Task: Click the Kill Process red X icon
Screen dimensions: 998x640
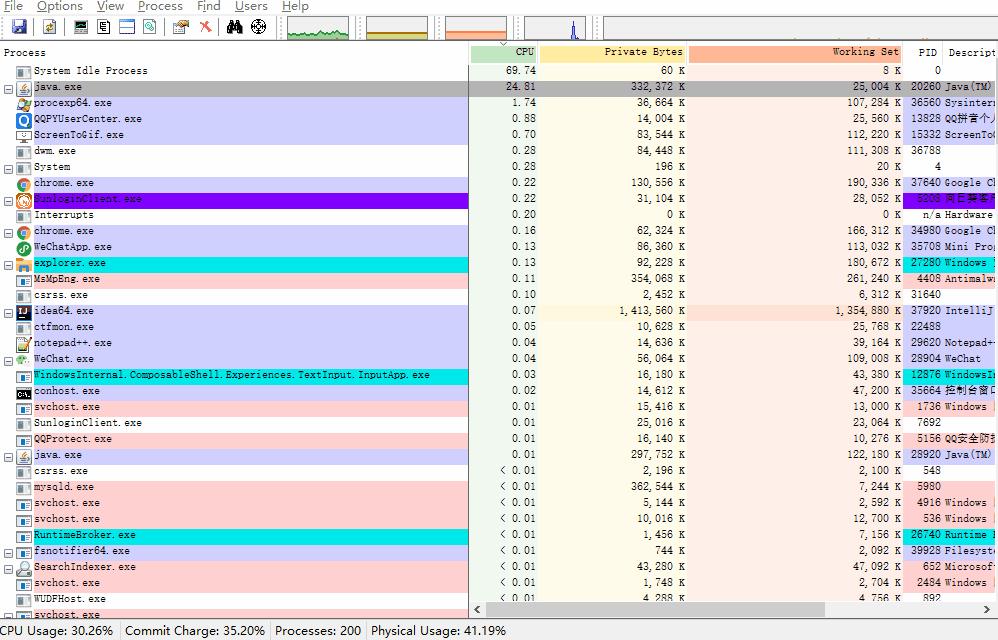Action: [x=205, y=27]
